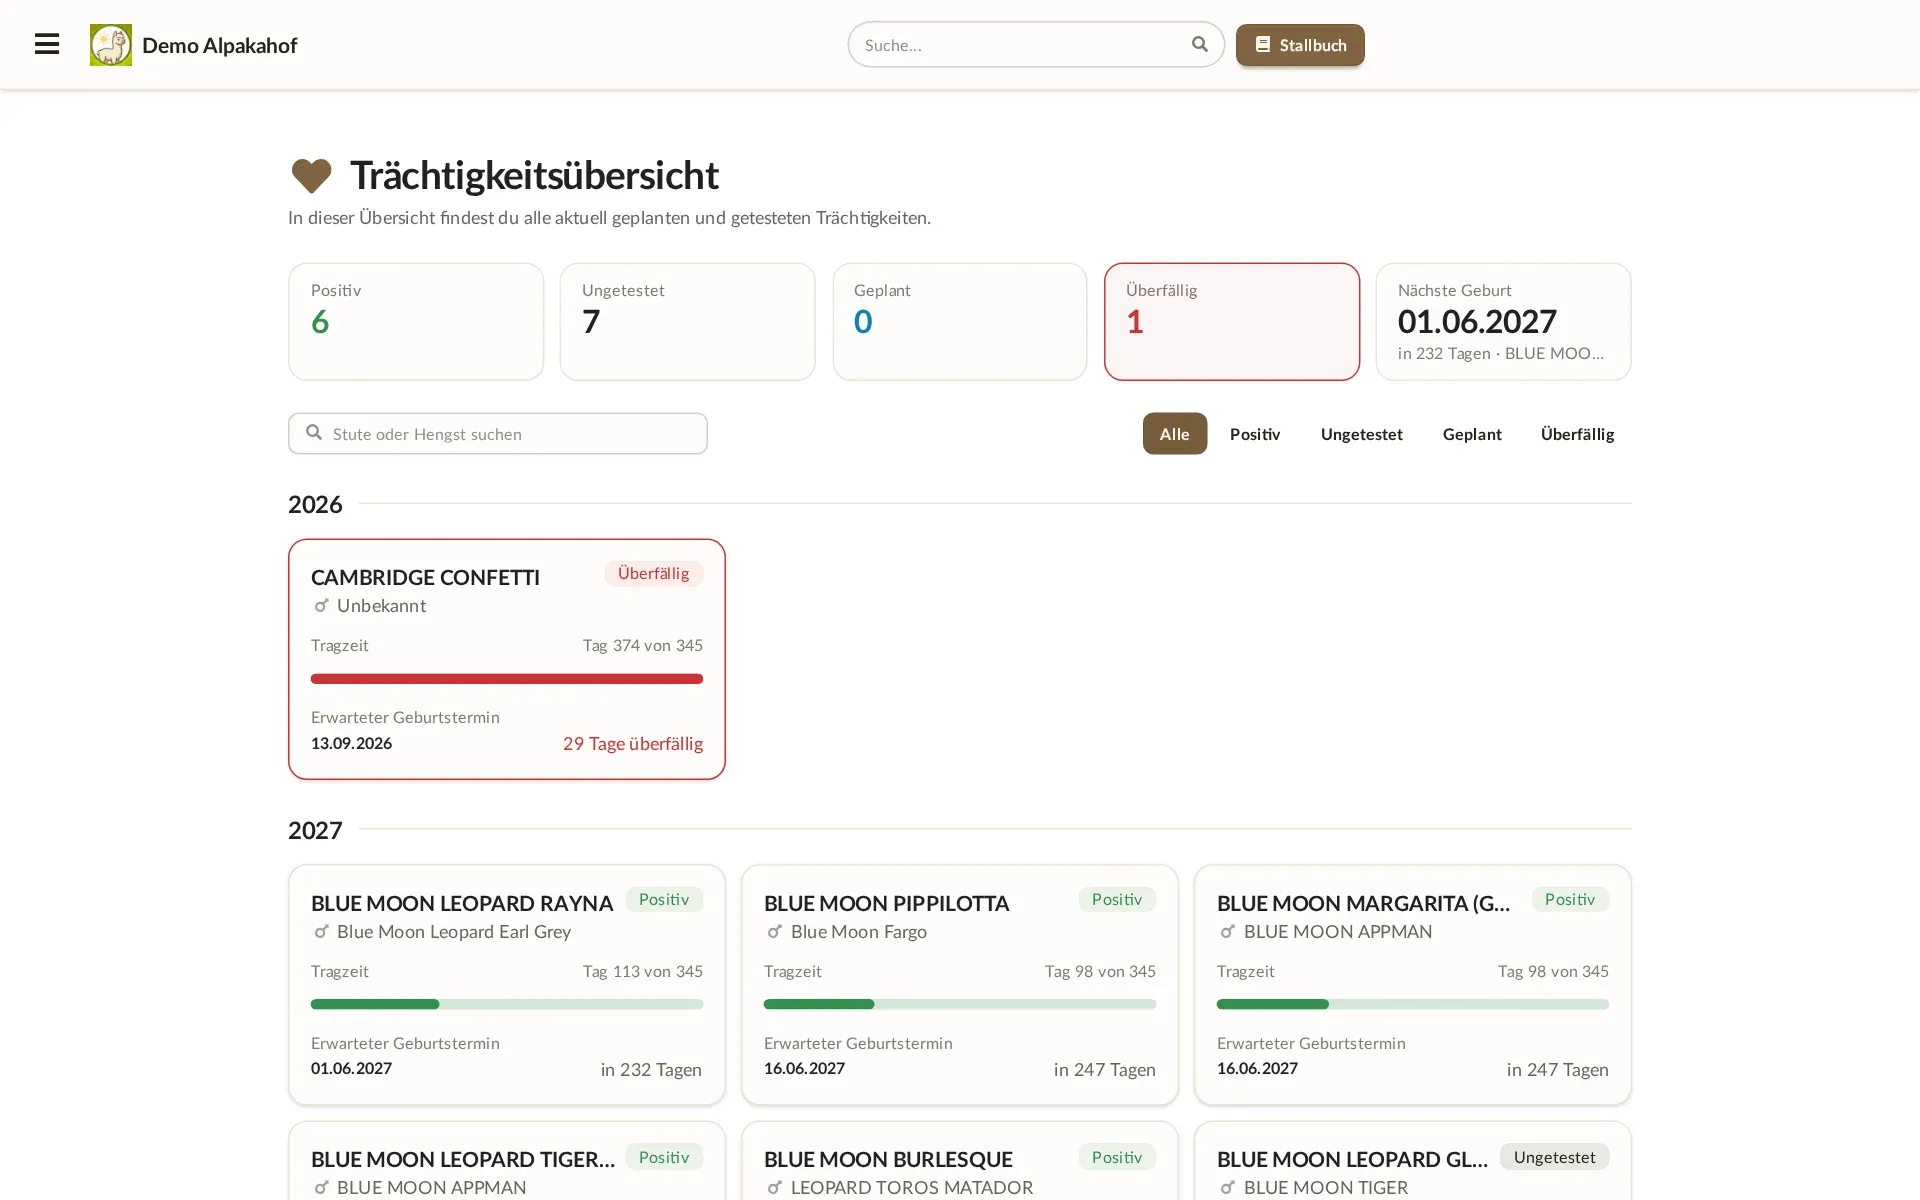Open the Überfällig summary card
The image size is (1920, 1200).
(1231, 322)
